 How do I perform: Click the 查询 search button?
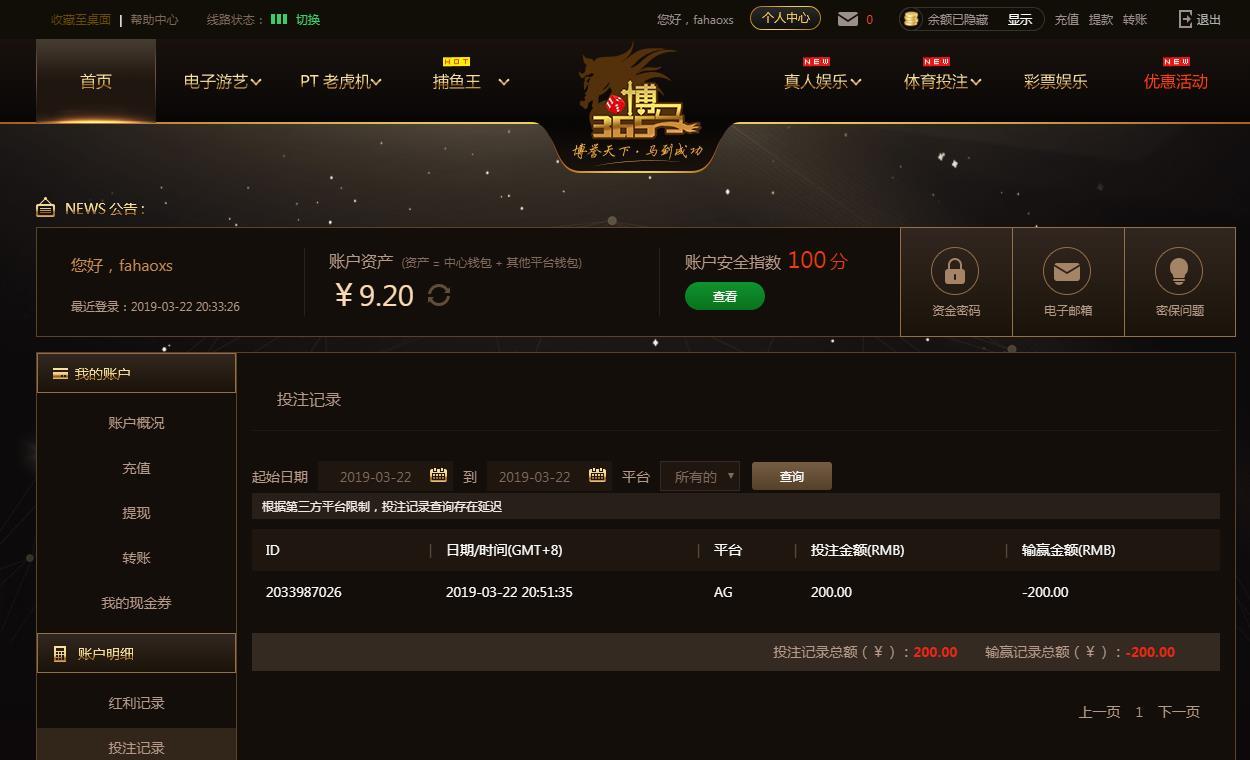pyautogui.click(x=792, y=476)
